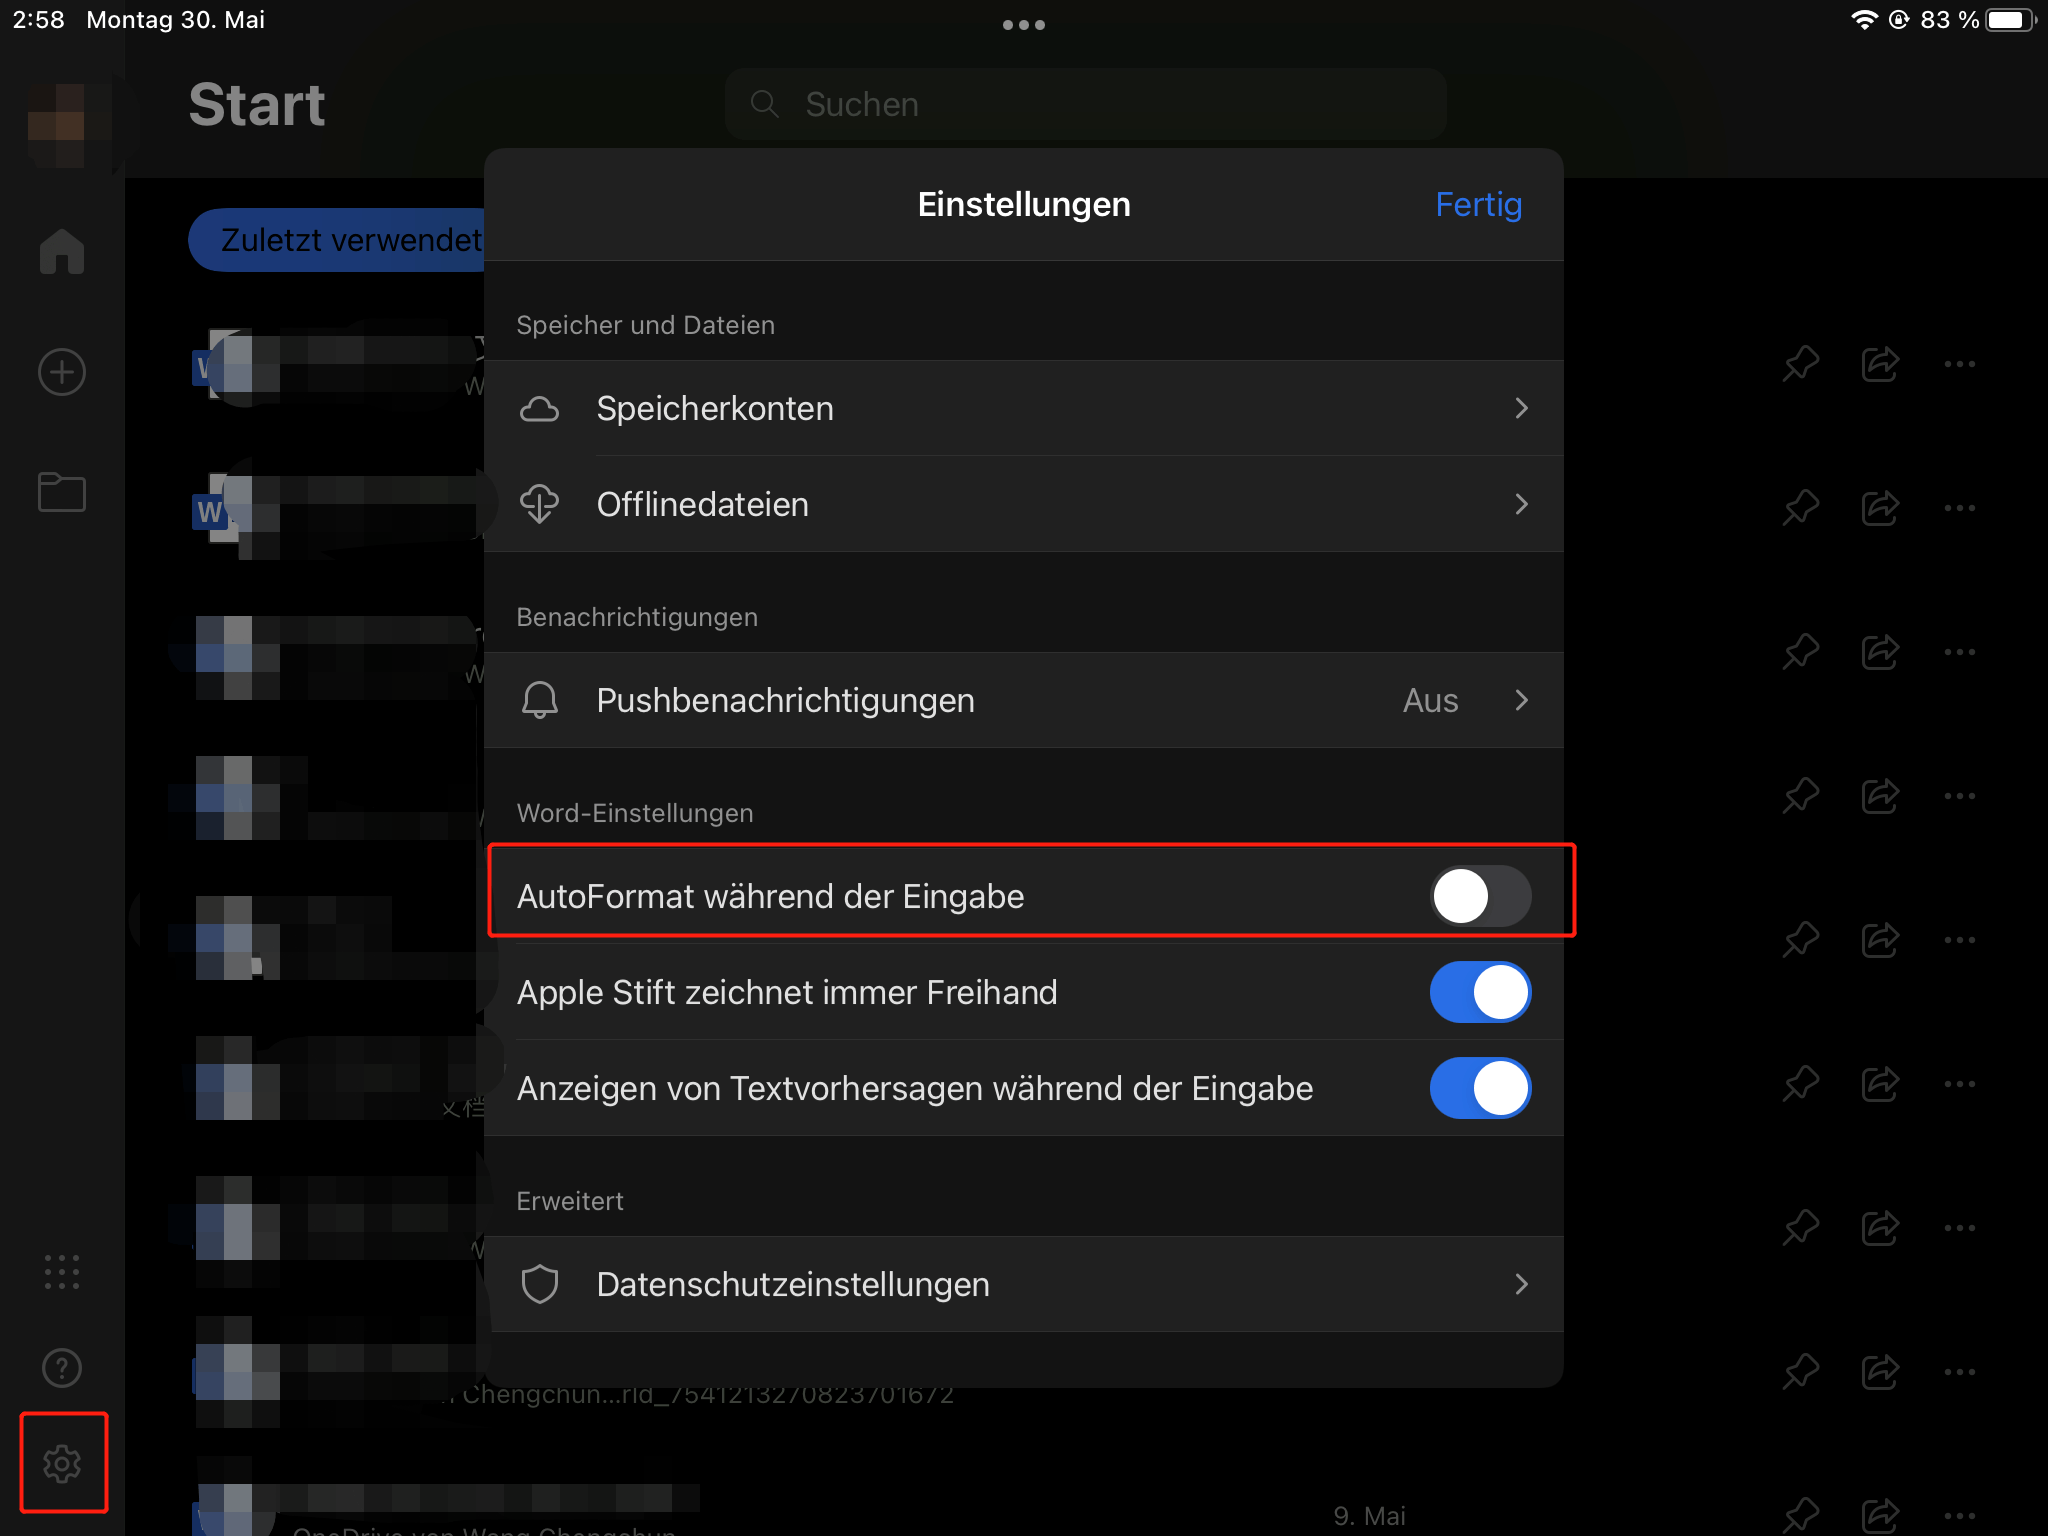This screenshot has height=1536, width=2048.
Task: Open Datenschutzeinstellungen menu item
Action: click(1024, 1284)
